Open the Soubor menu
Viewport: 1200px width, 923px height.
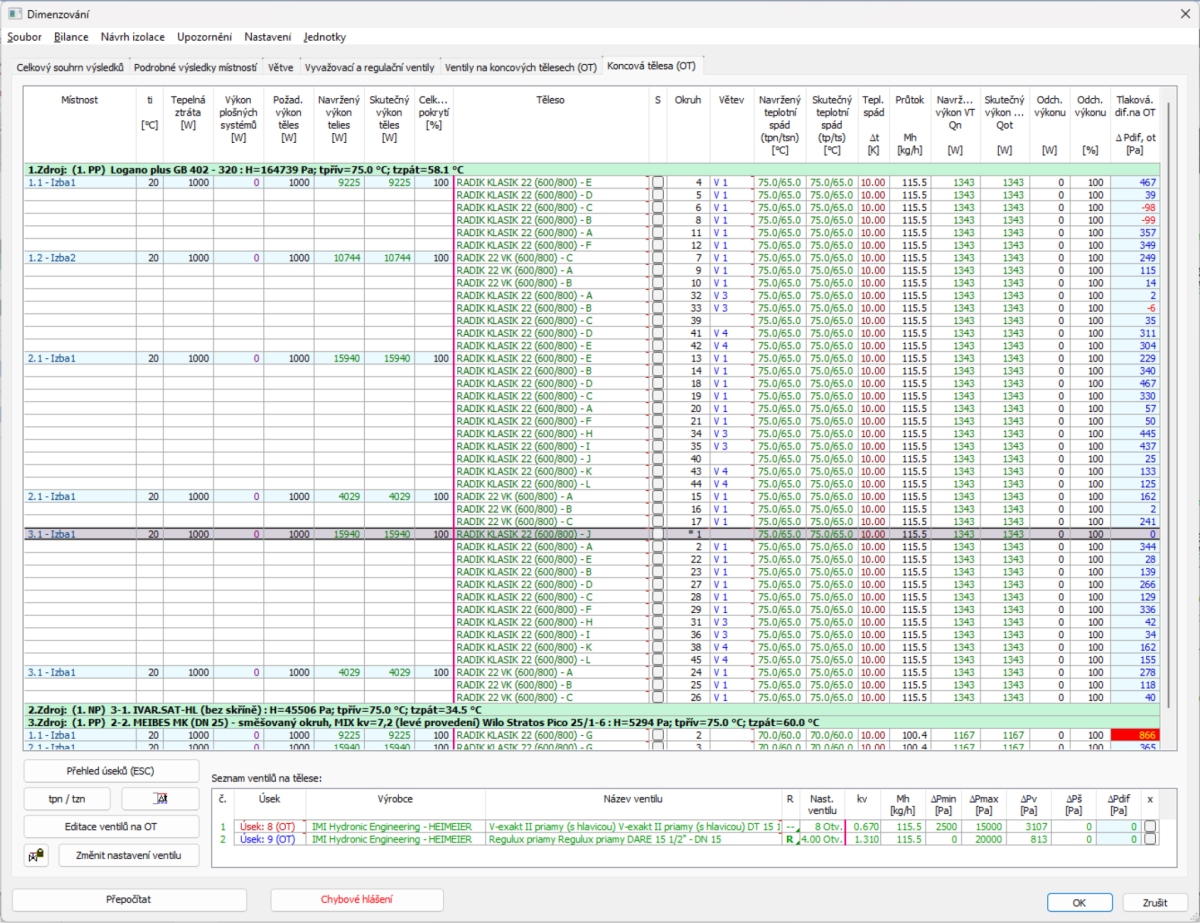25,37
